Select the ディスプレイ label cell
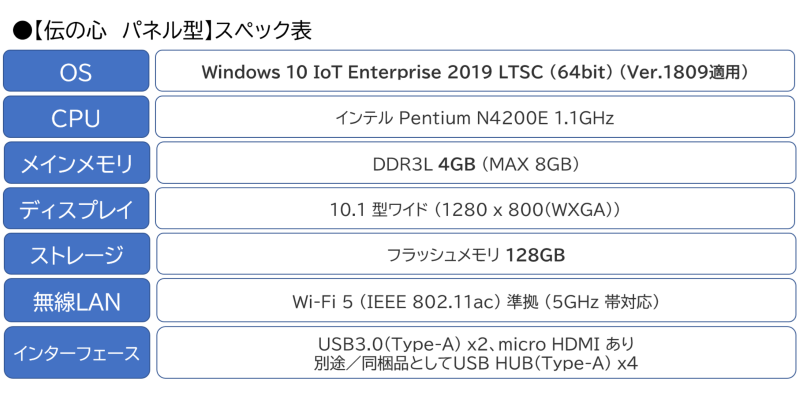 pyautogui.click(x=76, y=210)
